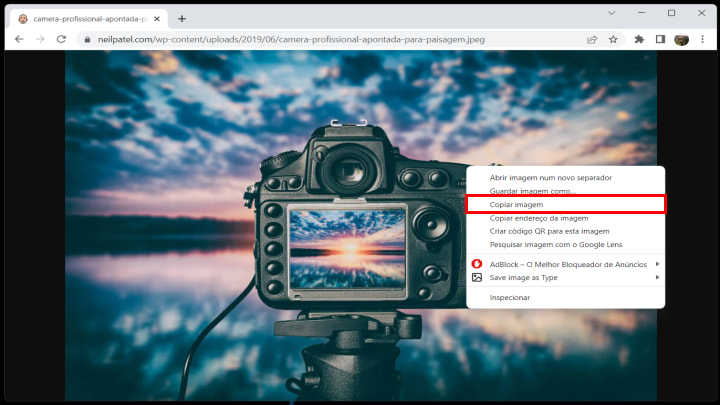This screenshot has width=720, height=405.
Task: Select Copiar endereço da imagem
Action: tap(565, 218)
